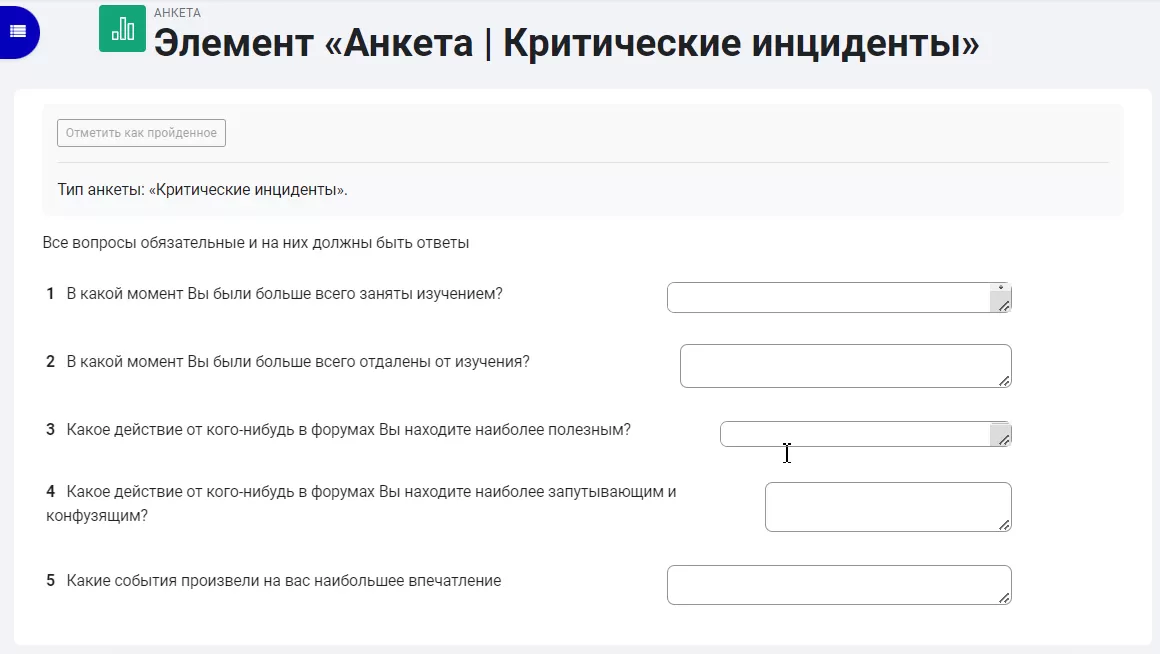Click resize handle of question 1 textarea
The height and width of the screenshot is (654, 1160).
(1004, 306)
